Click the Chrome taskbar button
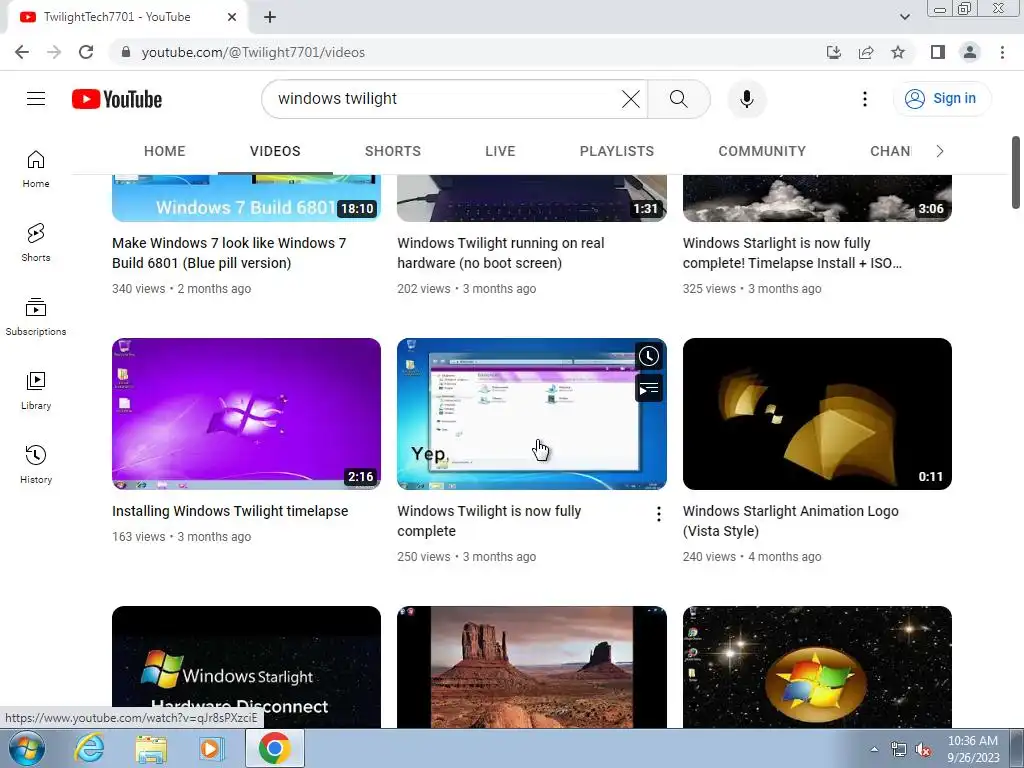The height and width of the screenshot is (768, 1024). [x=274, y=748]
